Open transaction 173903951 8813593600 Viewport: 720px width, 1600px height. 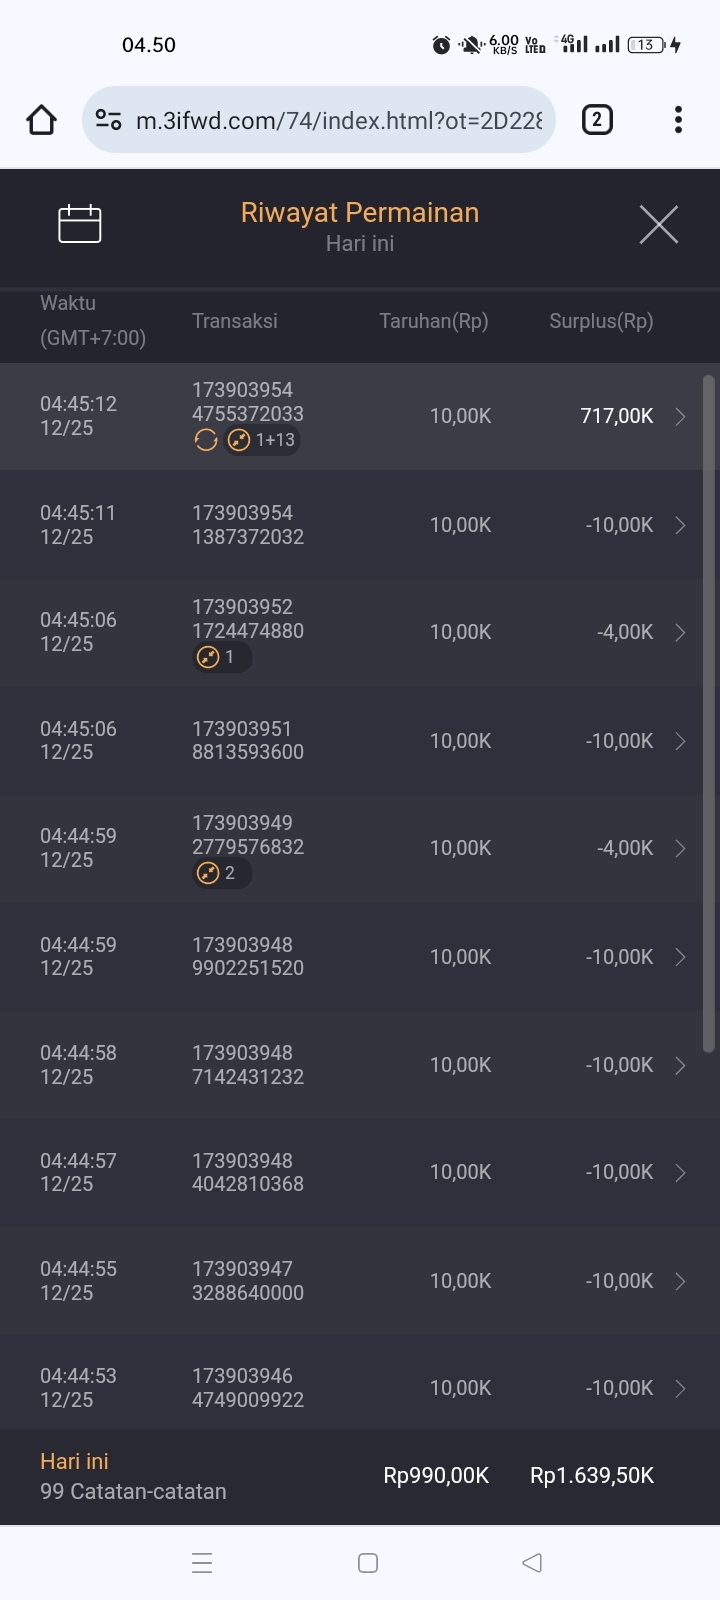pyautogui.click(x=248, y=741)
